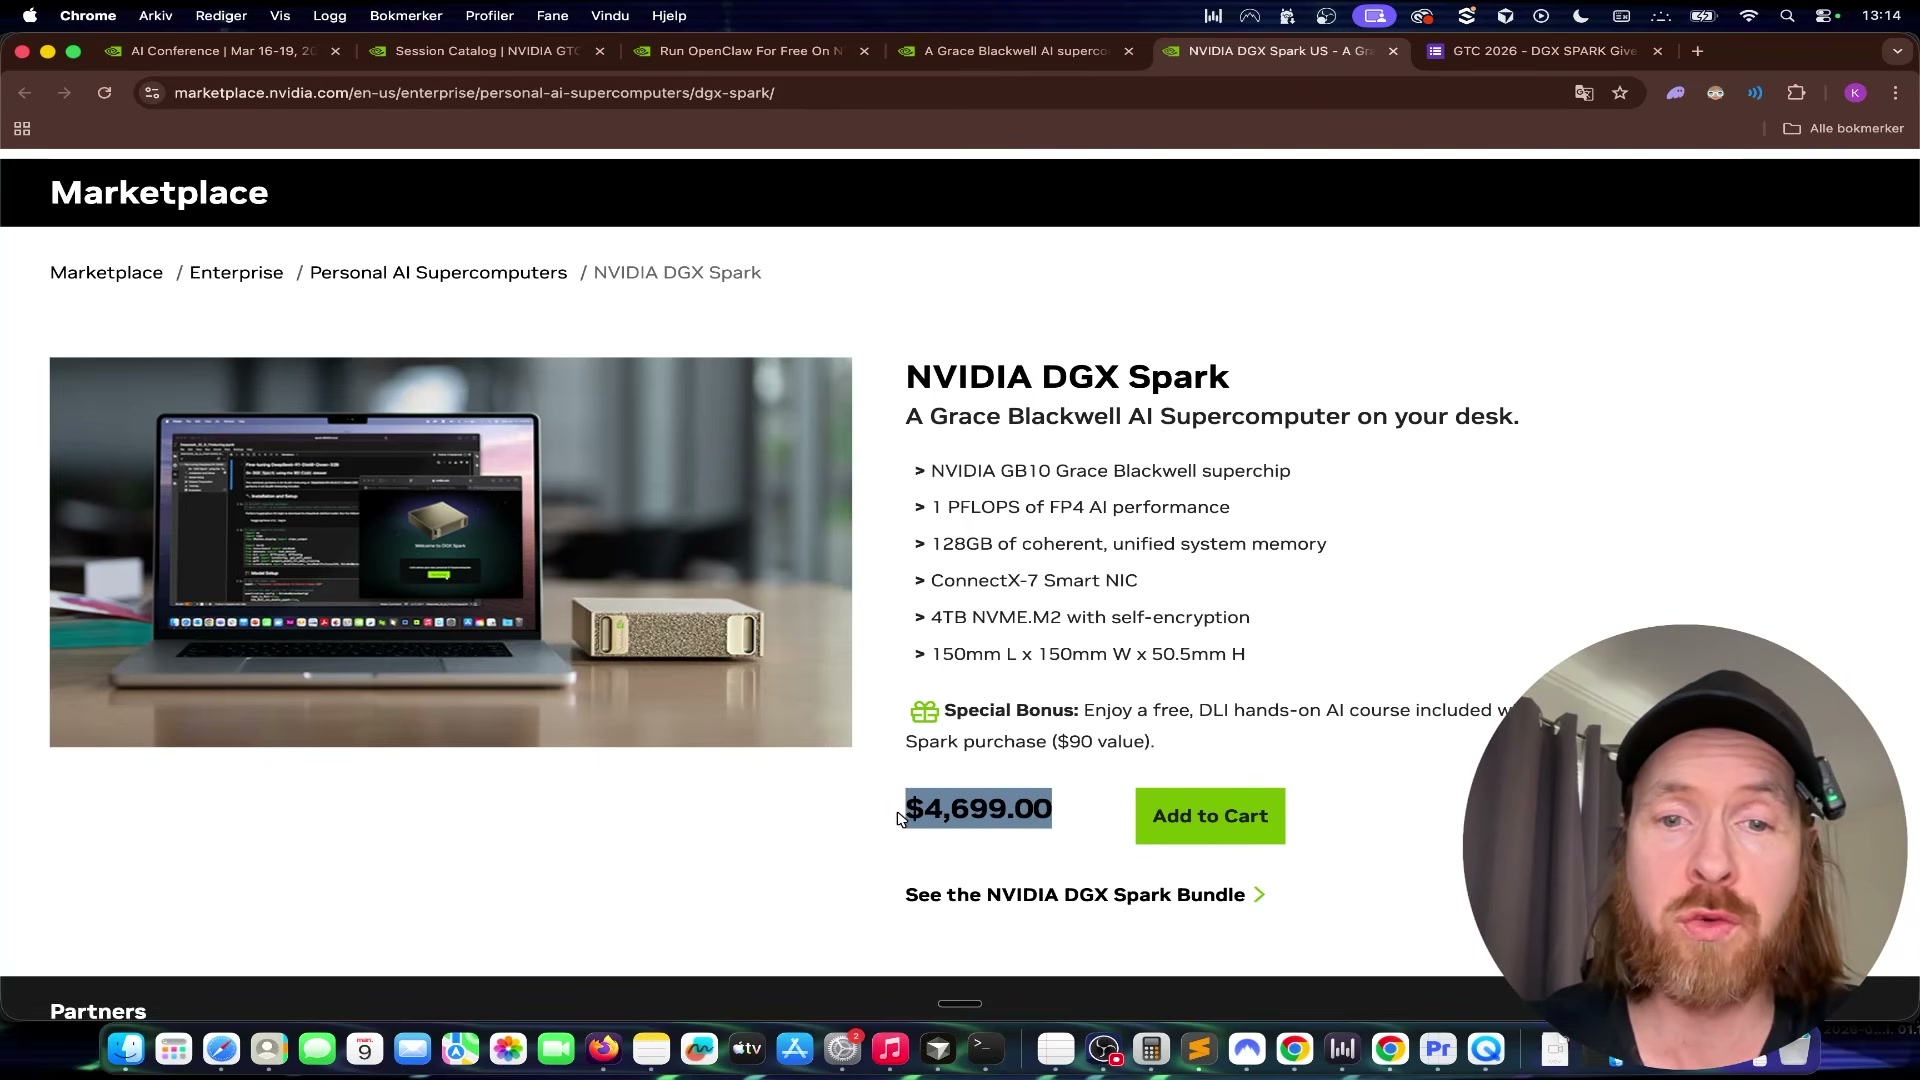Image resolution: width=1920 pixels, height=1080 pixels.
Task: Open Sublime Text from the Dock
Action: pyautogui.click(x=1199, y=1049)
